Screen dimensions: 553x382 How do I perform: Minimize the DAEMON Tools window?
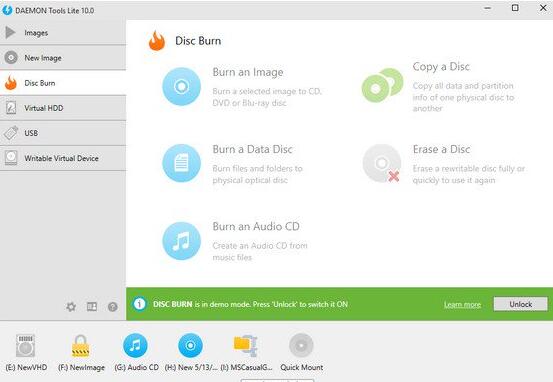point(488,8)
